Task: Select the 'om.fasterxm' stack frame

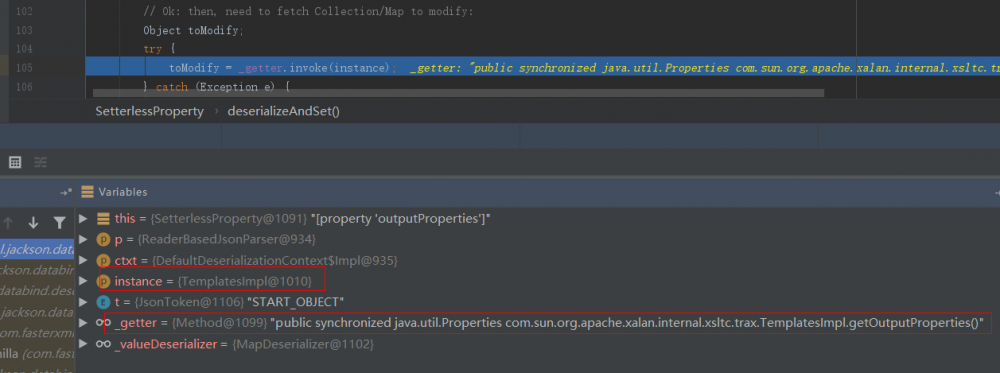Action: click(x=37, y=333)
